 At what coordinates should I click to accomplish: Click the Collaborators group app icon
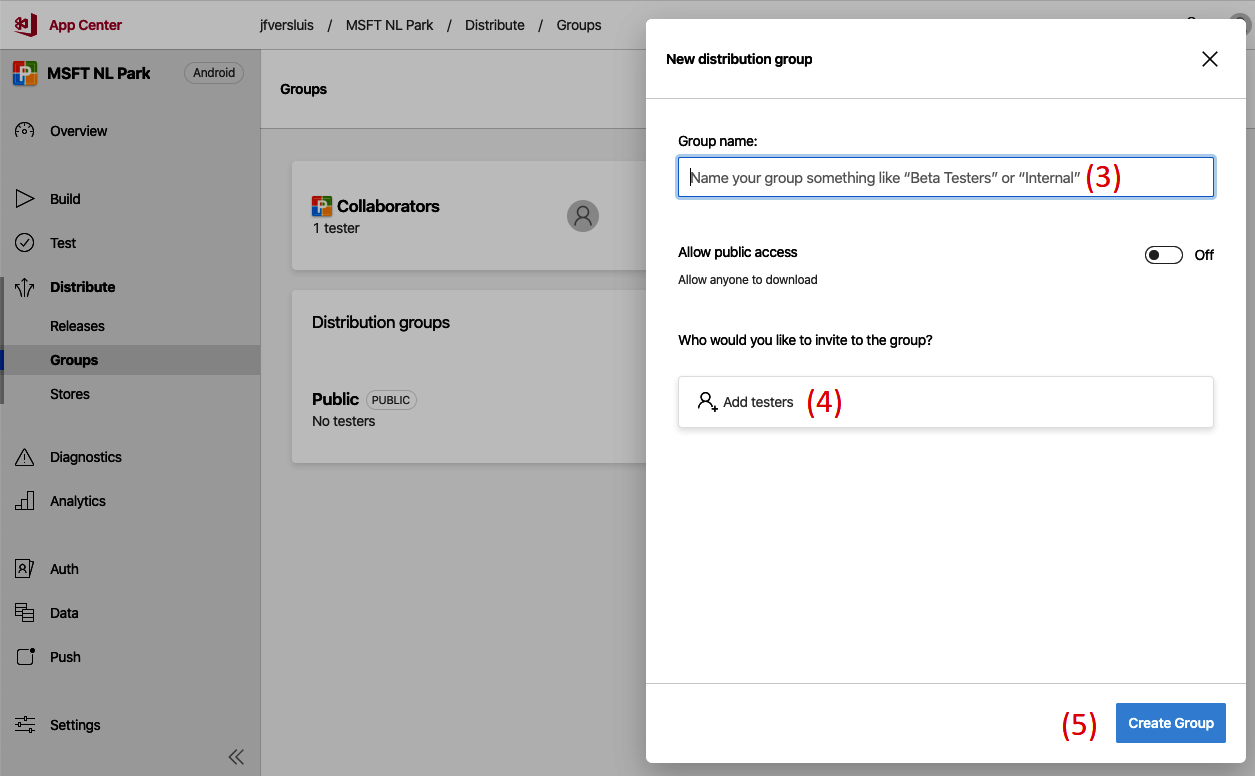[x=322, y=207]
